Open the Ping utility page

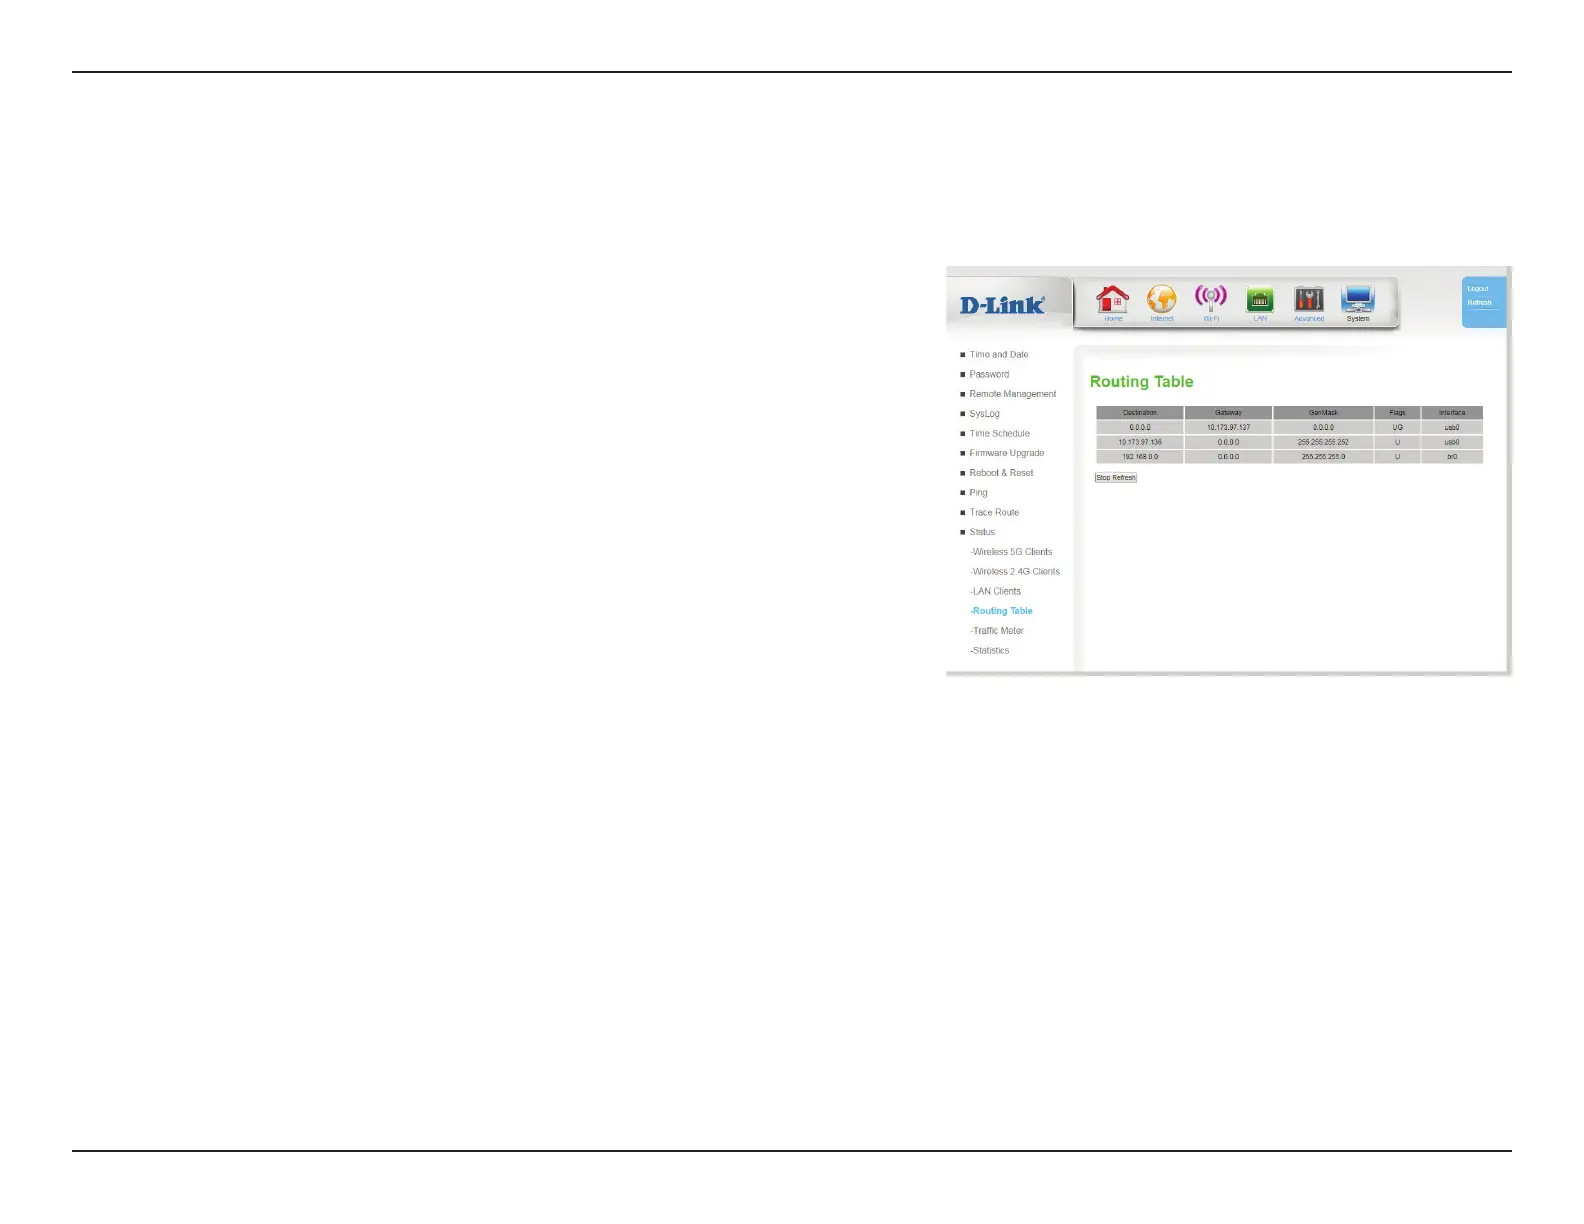(978, 493)
